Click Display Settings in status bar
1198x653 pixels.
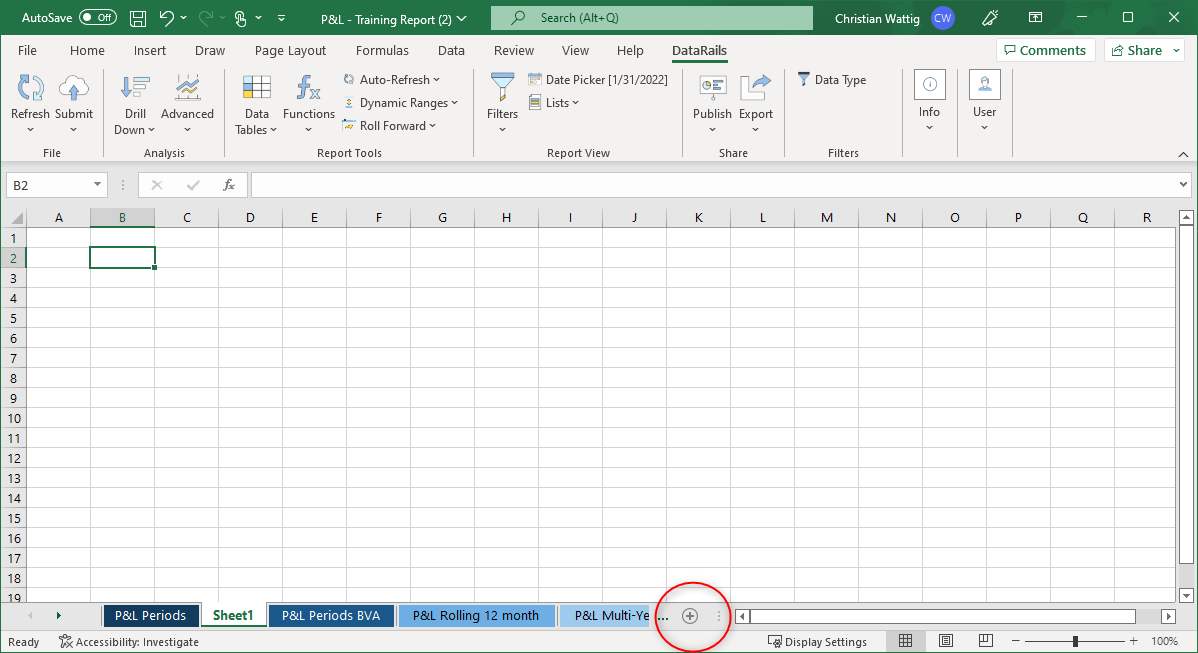click(x=817, y=642)
